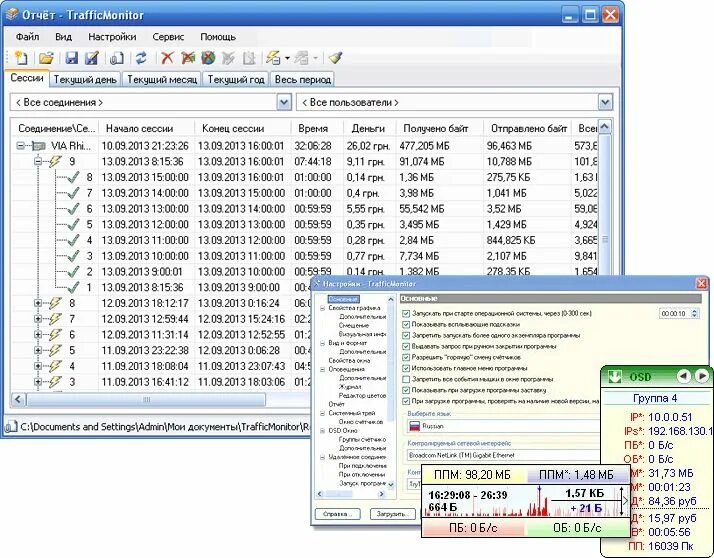Toggle 'Показывать при загрузке программы заставку' checkbox

pos(406,390)
